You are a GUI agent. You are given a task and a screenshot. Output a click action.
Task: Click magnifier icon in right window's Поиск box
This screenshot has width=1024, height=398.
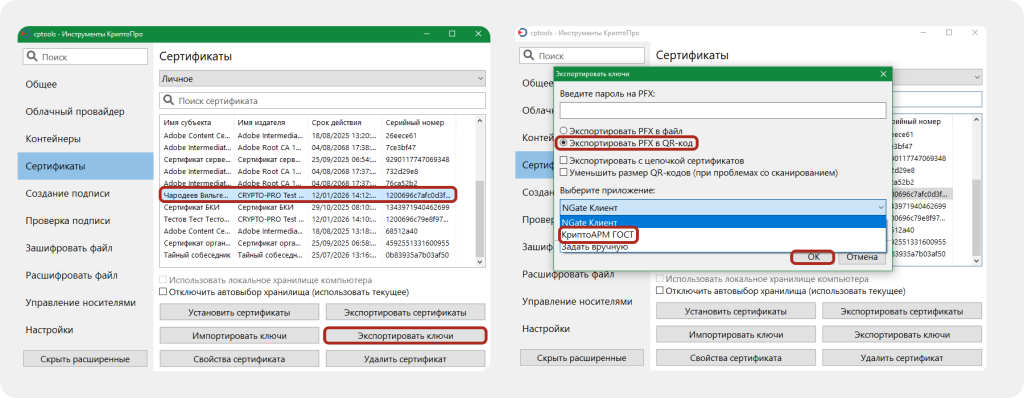(530, 56)
